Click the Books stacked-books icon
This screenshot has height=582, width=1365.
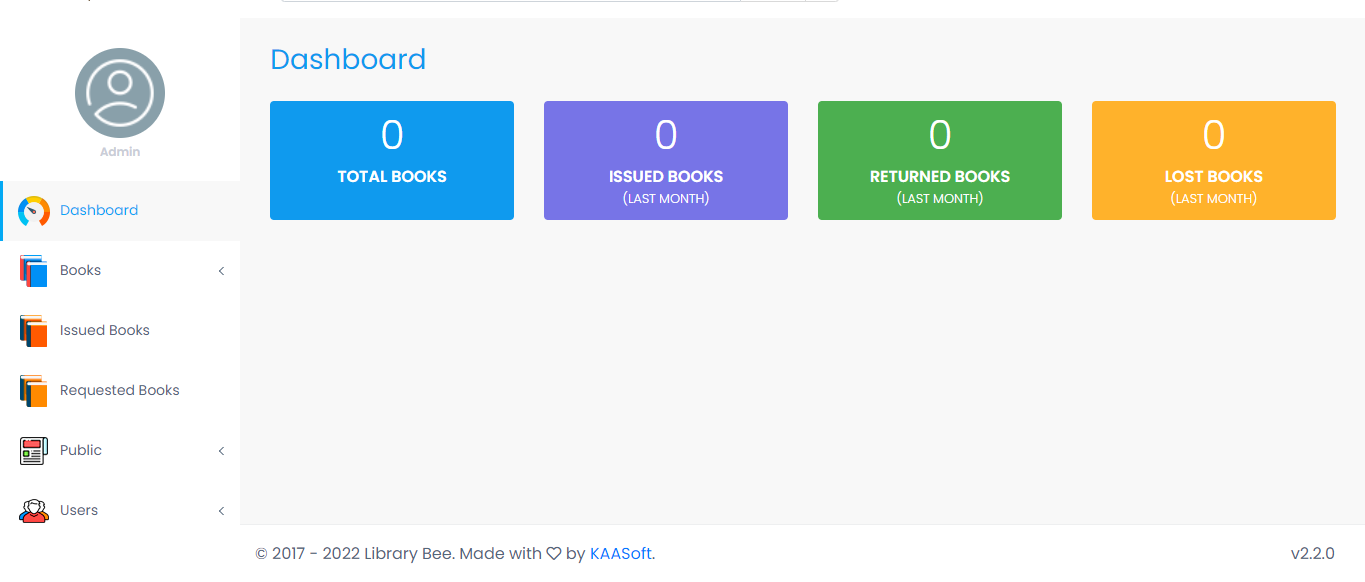point(34,271)
